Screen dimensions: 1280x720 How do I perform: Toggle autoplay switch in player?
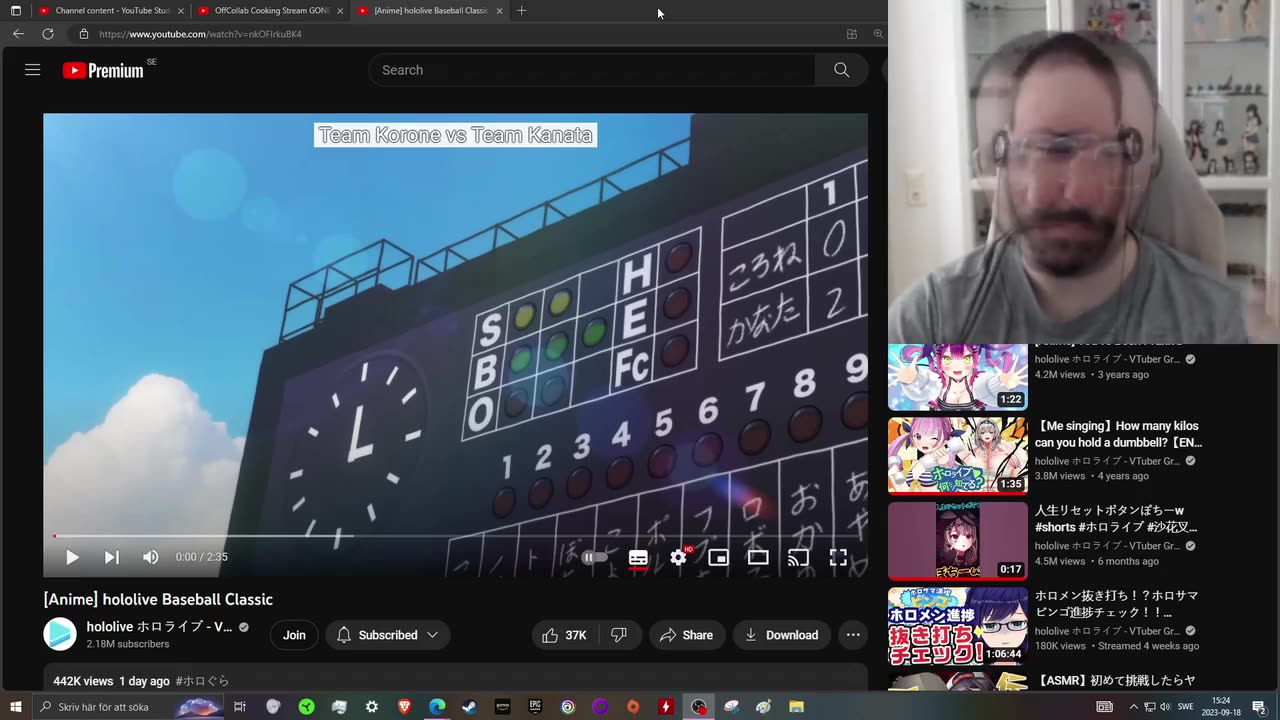click(x=594, y=557)
